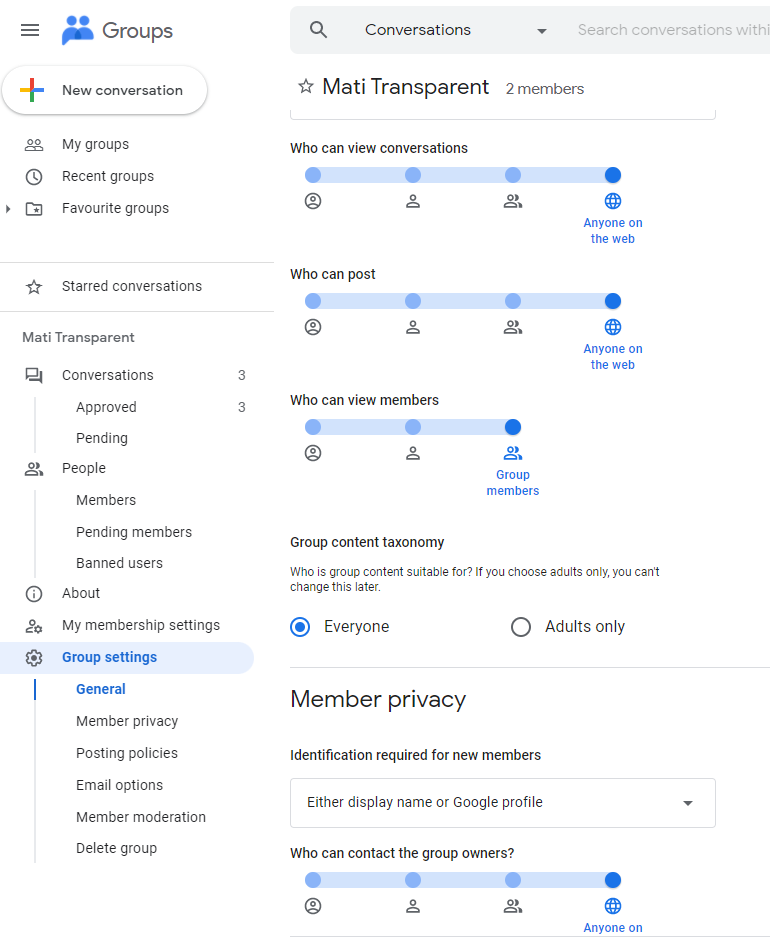The width and height of the screenshot is (770, 945).
Task: Open Posting policies settings section
Action: (x=127, y=753)
